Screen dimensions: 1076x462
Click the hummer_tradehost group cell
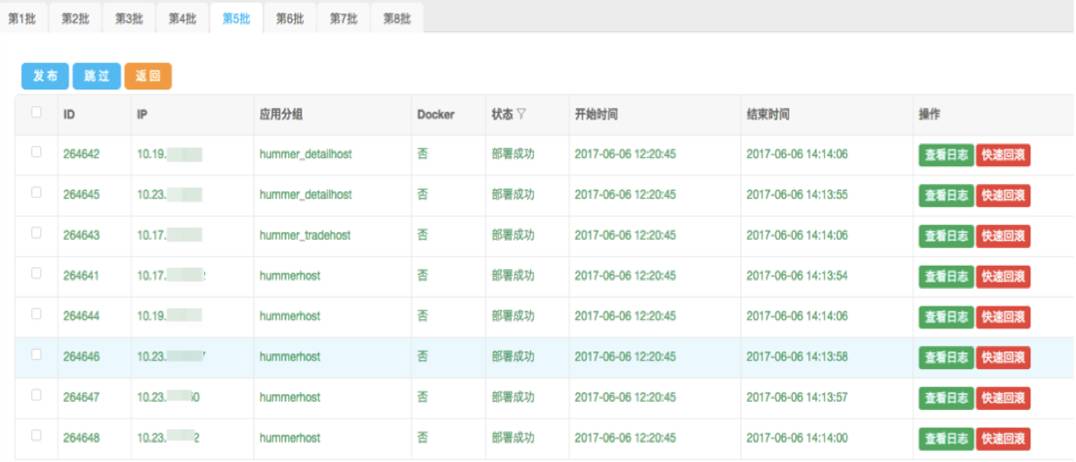(x=305, y=235)
